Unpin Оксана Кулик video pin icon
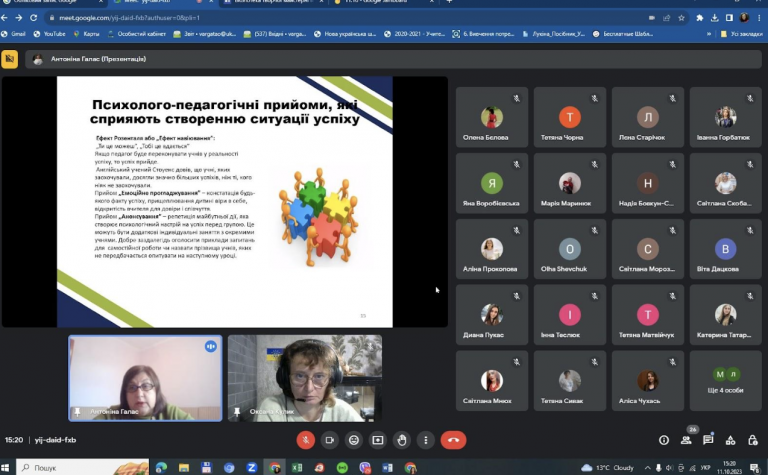 (x=237, y=412)
